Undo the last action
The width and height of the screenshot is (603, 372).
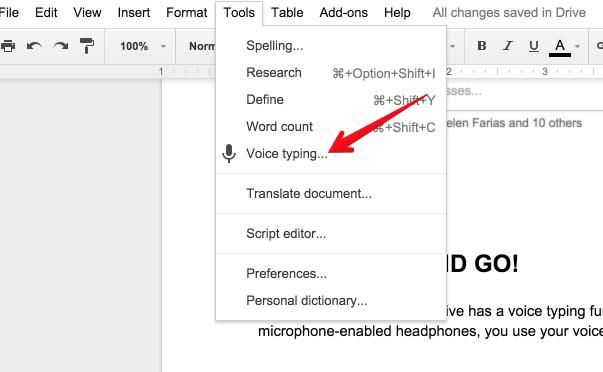click(34, 46)
